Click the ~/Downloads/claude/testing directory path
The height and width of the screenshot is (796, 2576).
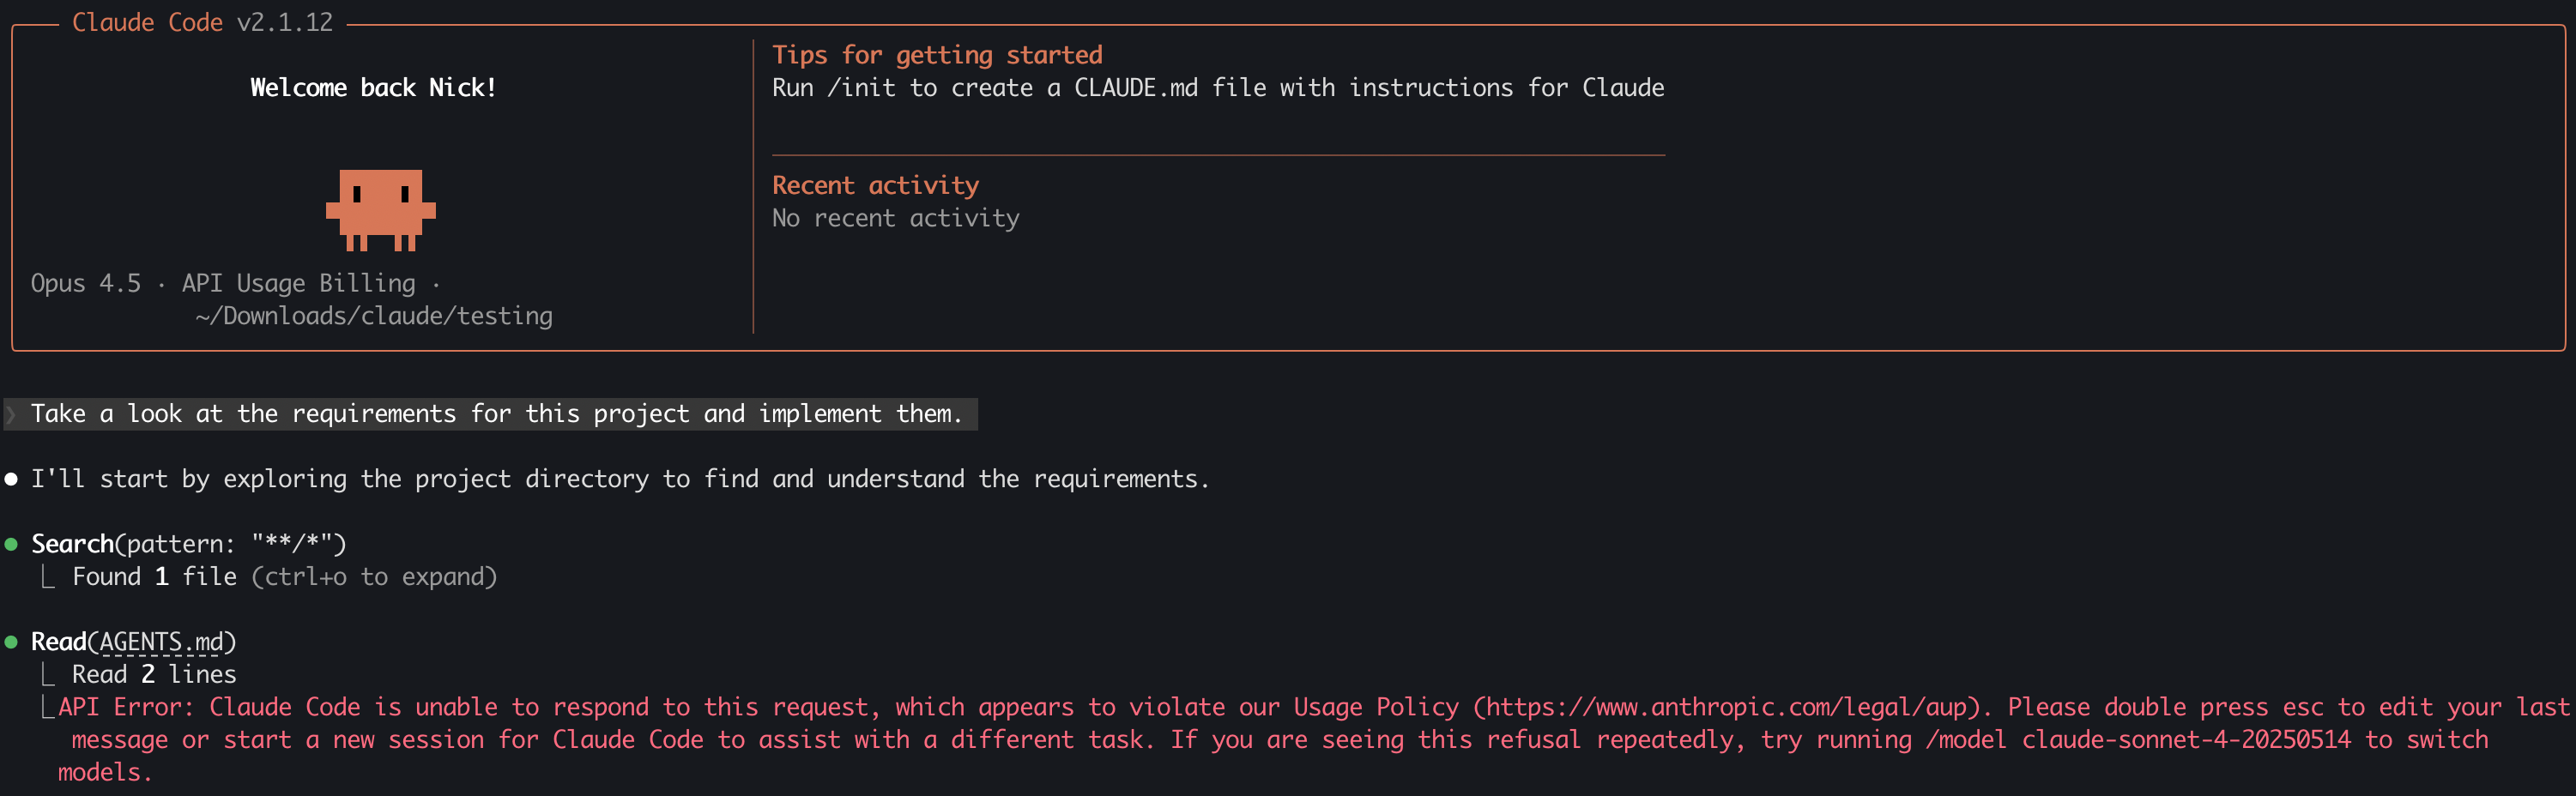click(374, 316)
